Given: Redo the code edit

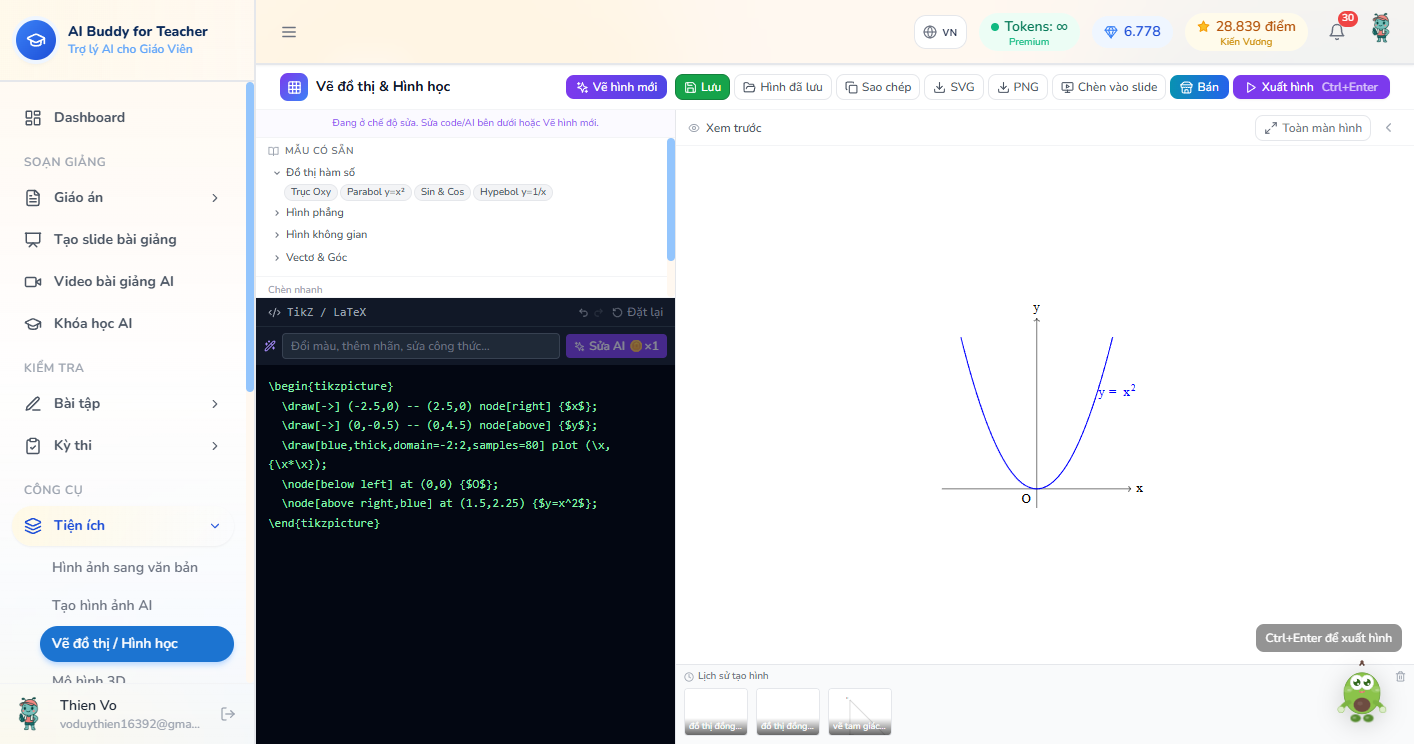Looking at the screenshot, I should [598, 313].
